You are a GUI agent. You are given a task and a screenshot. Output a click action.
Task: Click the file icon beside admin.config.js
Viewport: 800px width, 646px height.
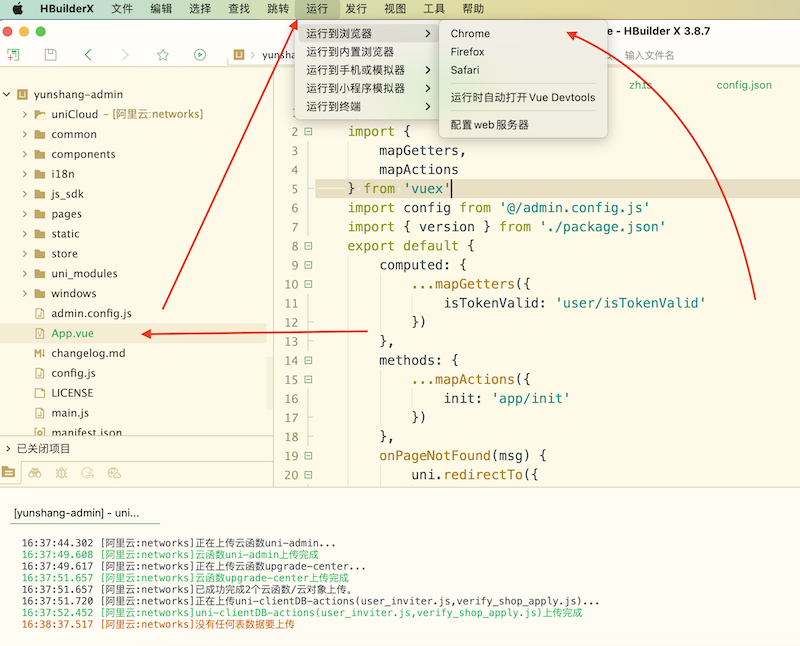click(x=40, y=313)
